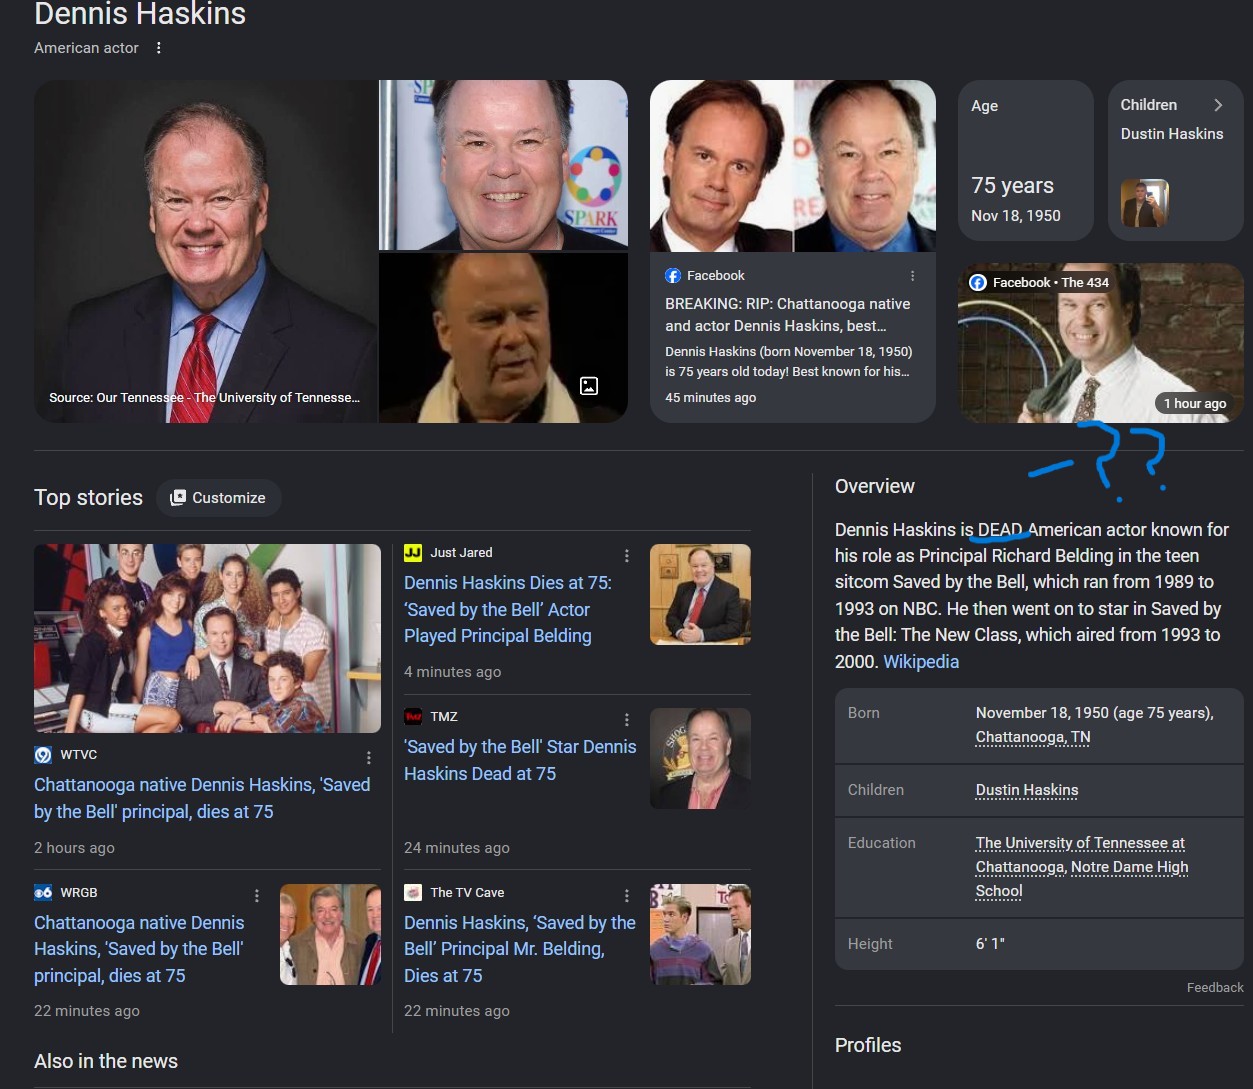Click the Customize button for Top stories

point(219,498)
